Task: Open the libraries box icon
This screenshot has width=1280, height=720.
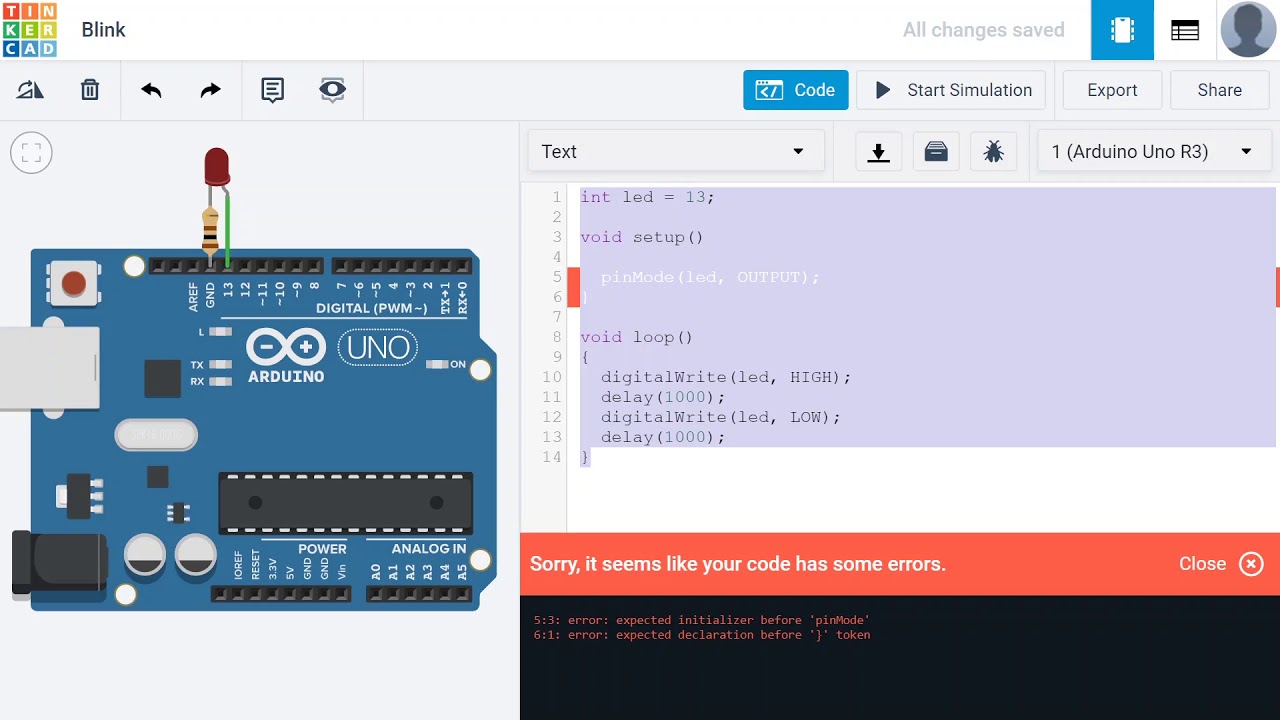Action: pyautogui.click(x=936, y=152)
